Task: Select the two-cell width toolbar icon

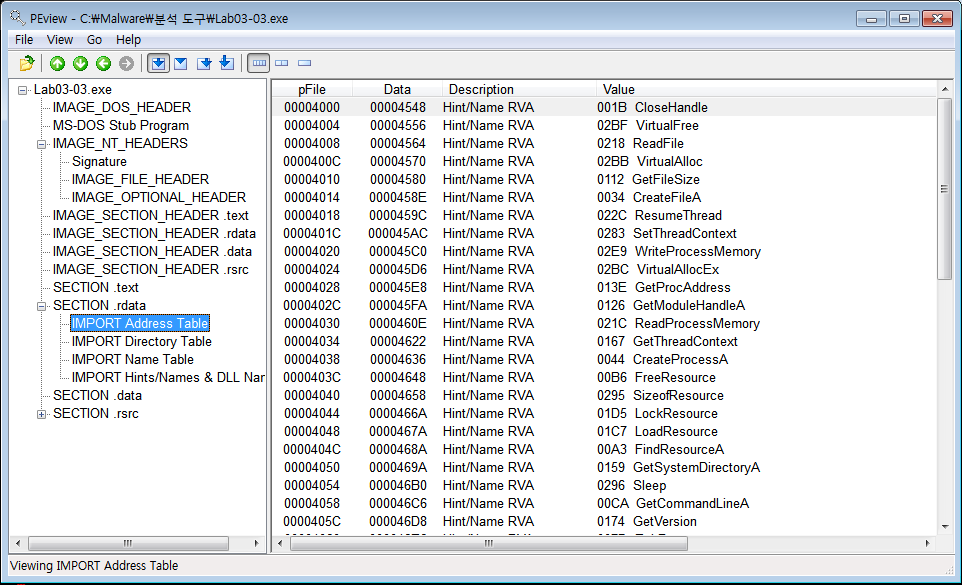Action: (x=282, y=63)
